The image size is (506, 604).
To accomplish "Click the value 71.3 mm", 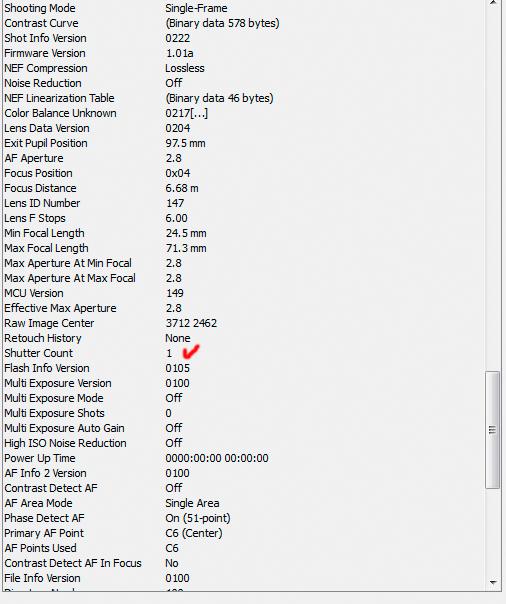I will [186, 248].
